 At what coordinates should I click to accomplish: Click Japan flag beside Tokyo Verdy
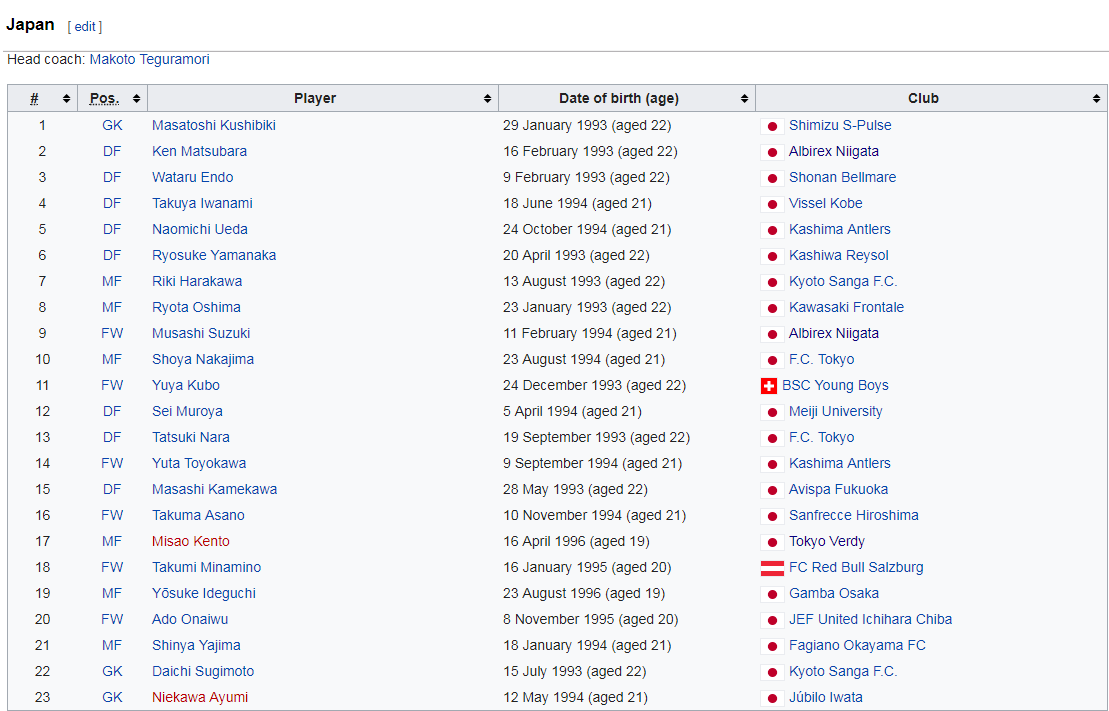[772, 543]
